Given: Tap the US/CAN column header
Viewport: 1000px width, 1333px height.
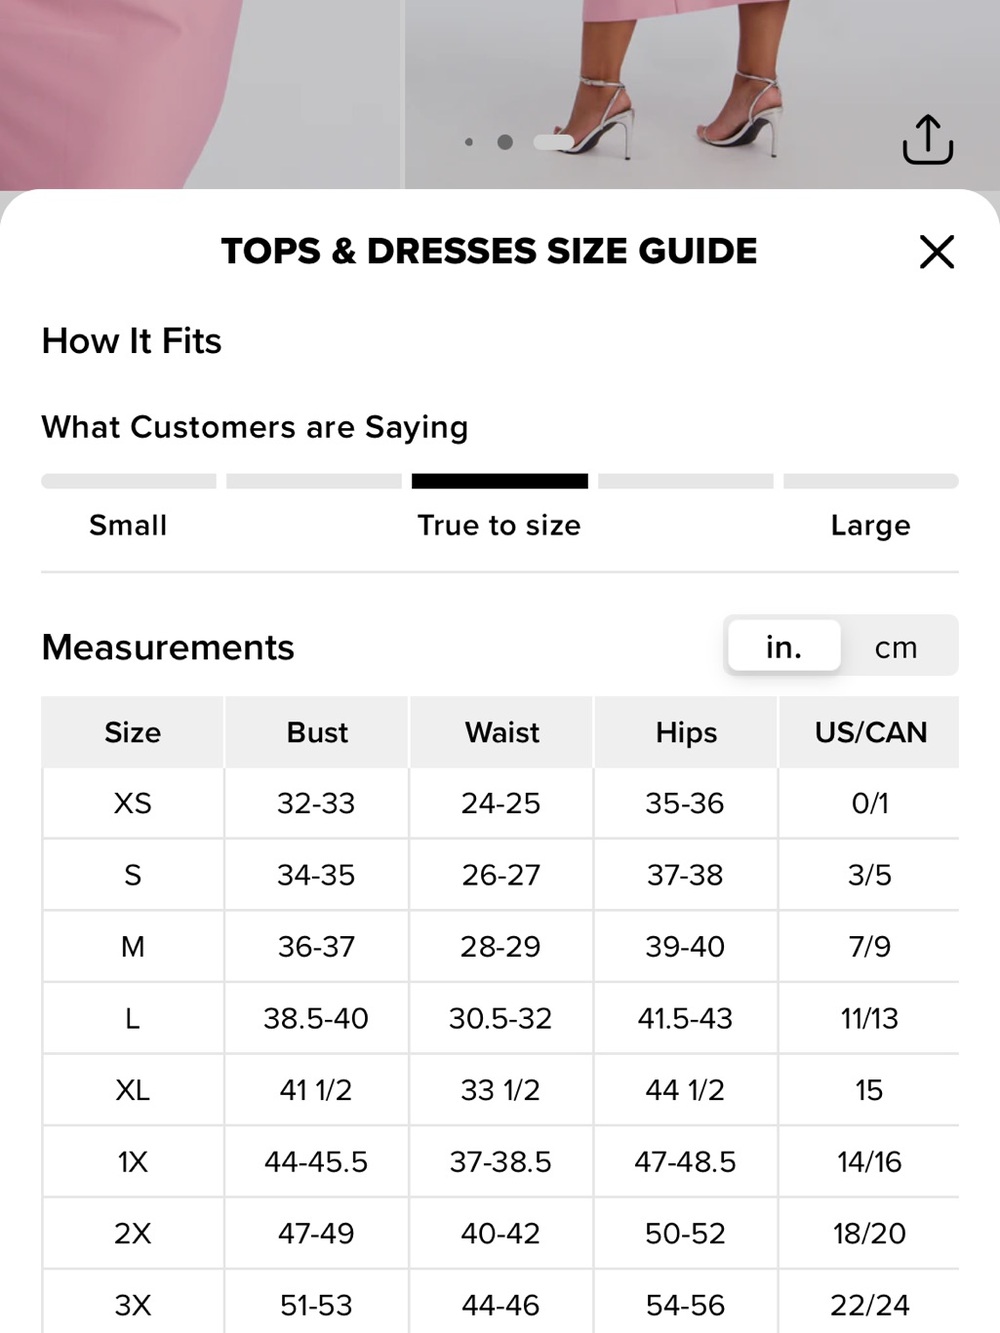Looking at the screenshot, I should pyautogui.click(x=870, y=732).
